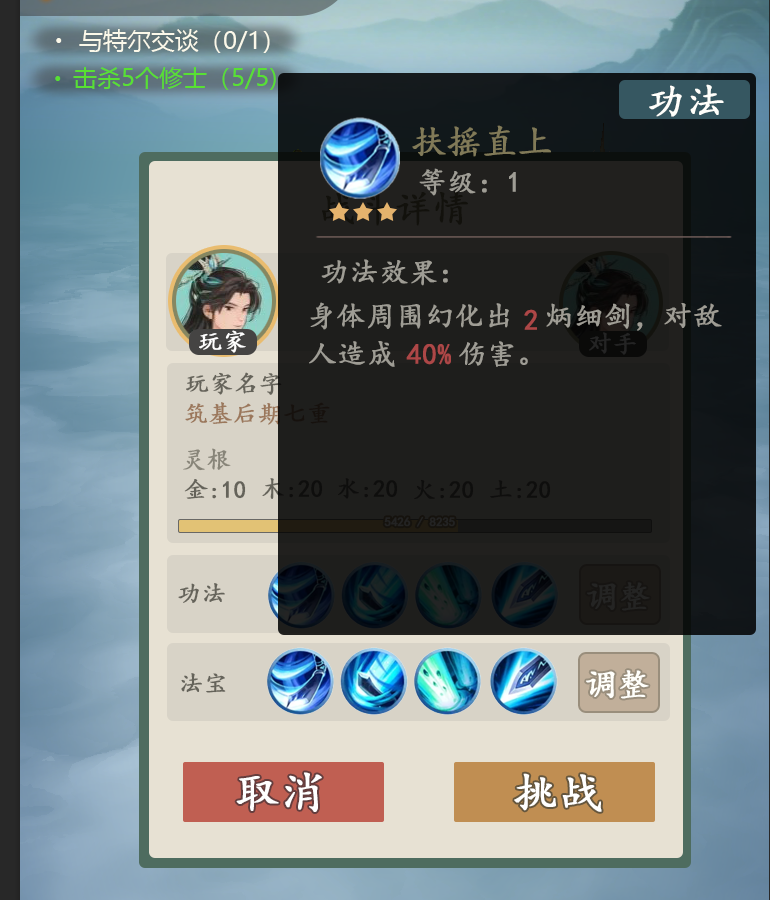
Task: Click the red 取消 button
Action: coord(283,792)
